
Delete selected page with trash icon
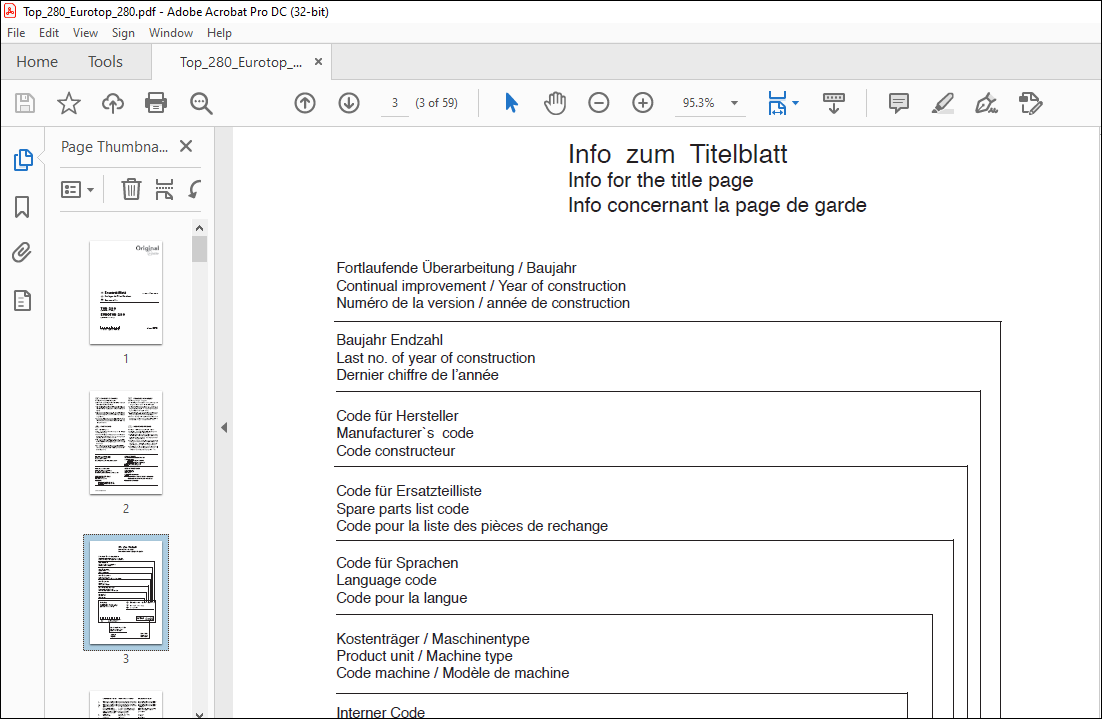131,189
